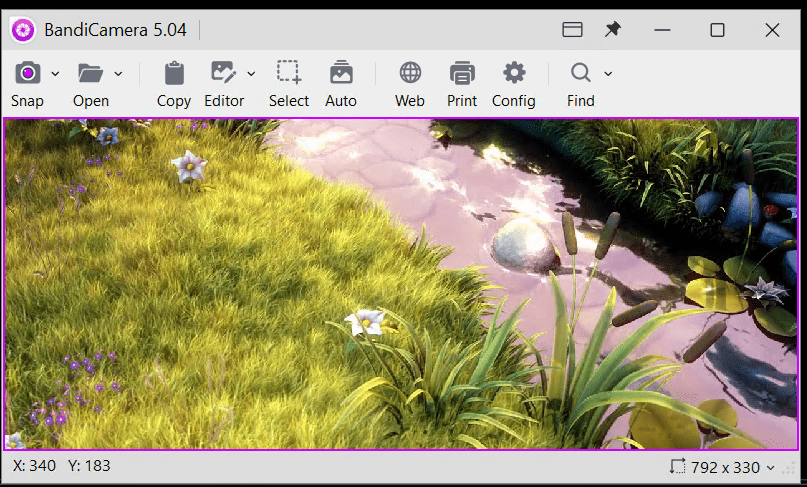
Task: Click the X: 340 coordinate readout
Action: (x=34, y=466)
